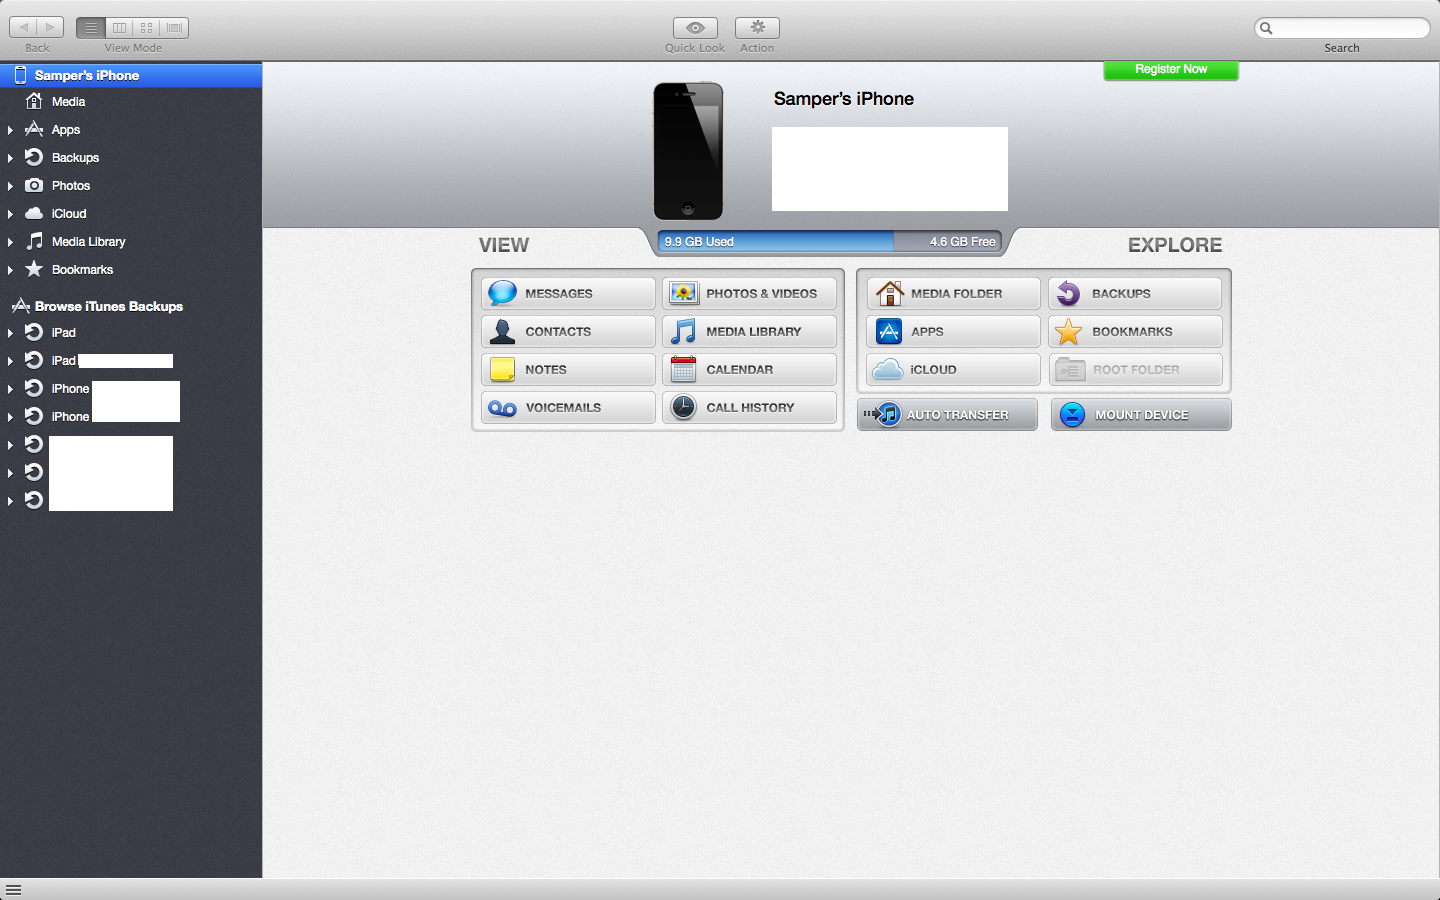Select Samper's iPhone in sidebar
This screenshot has height=900, width=1440.
[131, 75]
